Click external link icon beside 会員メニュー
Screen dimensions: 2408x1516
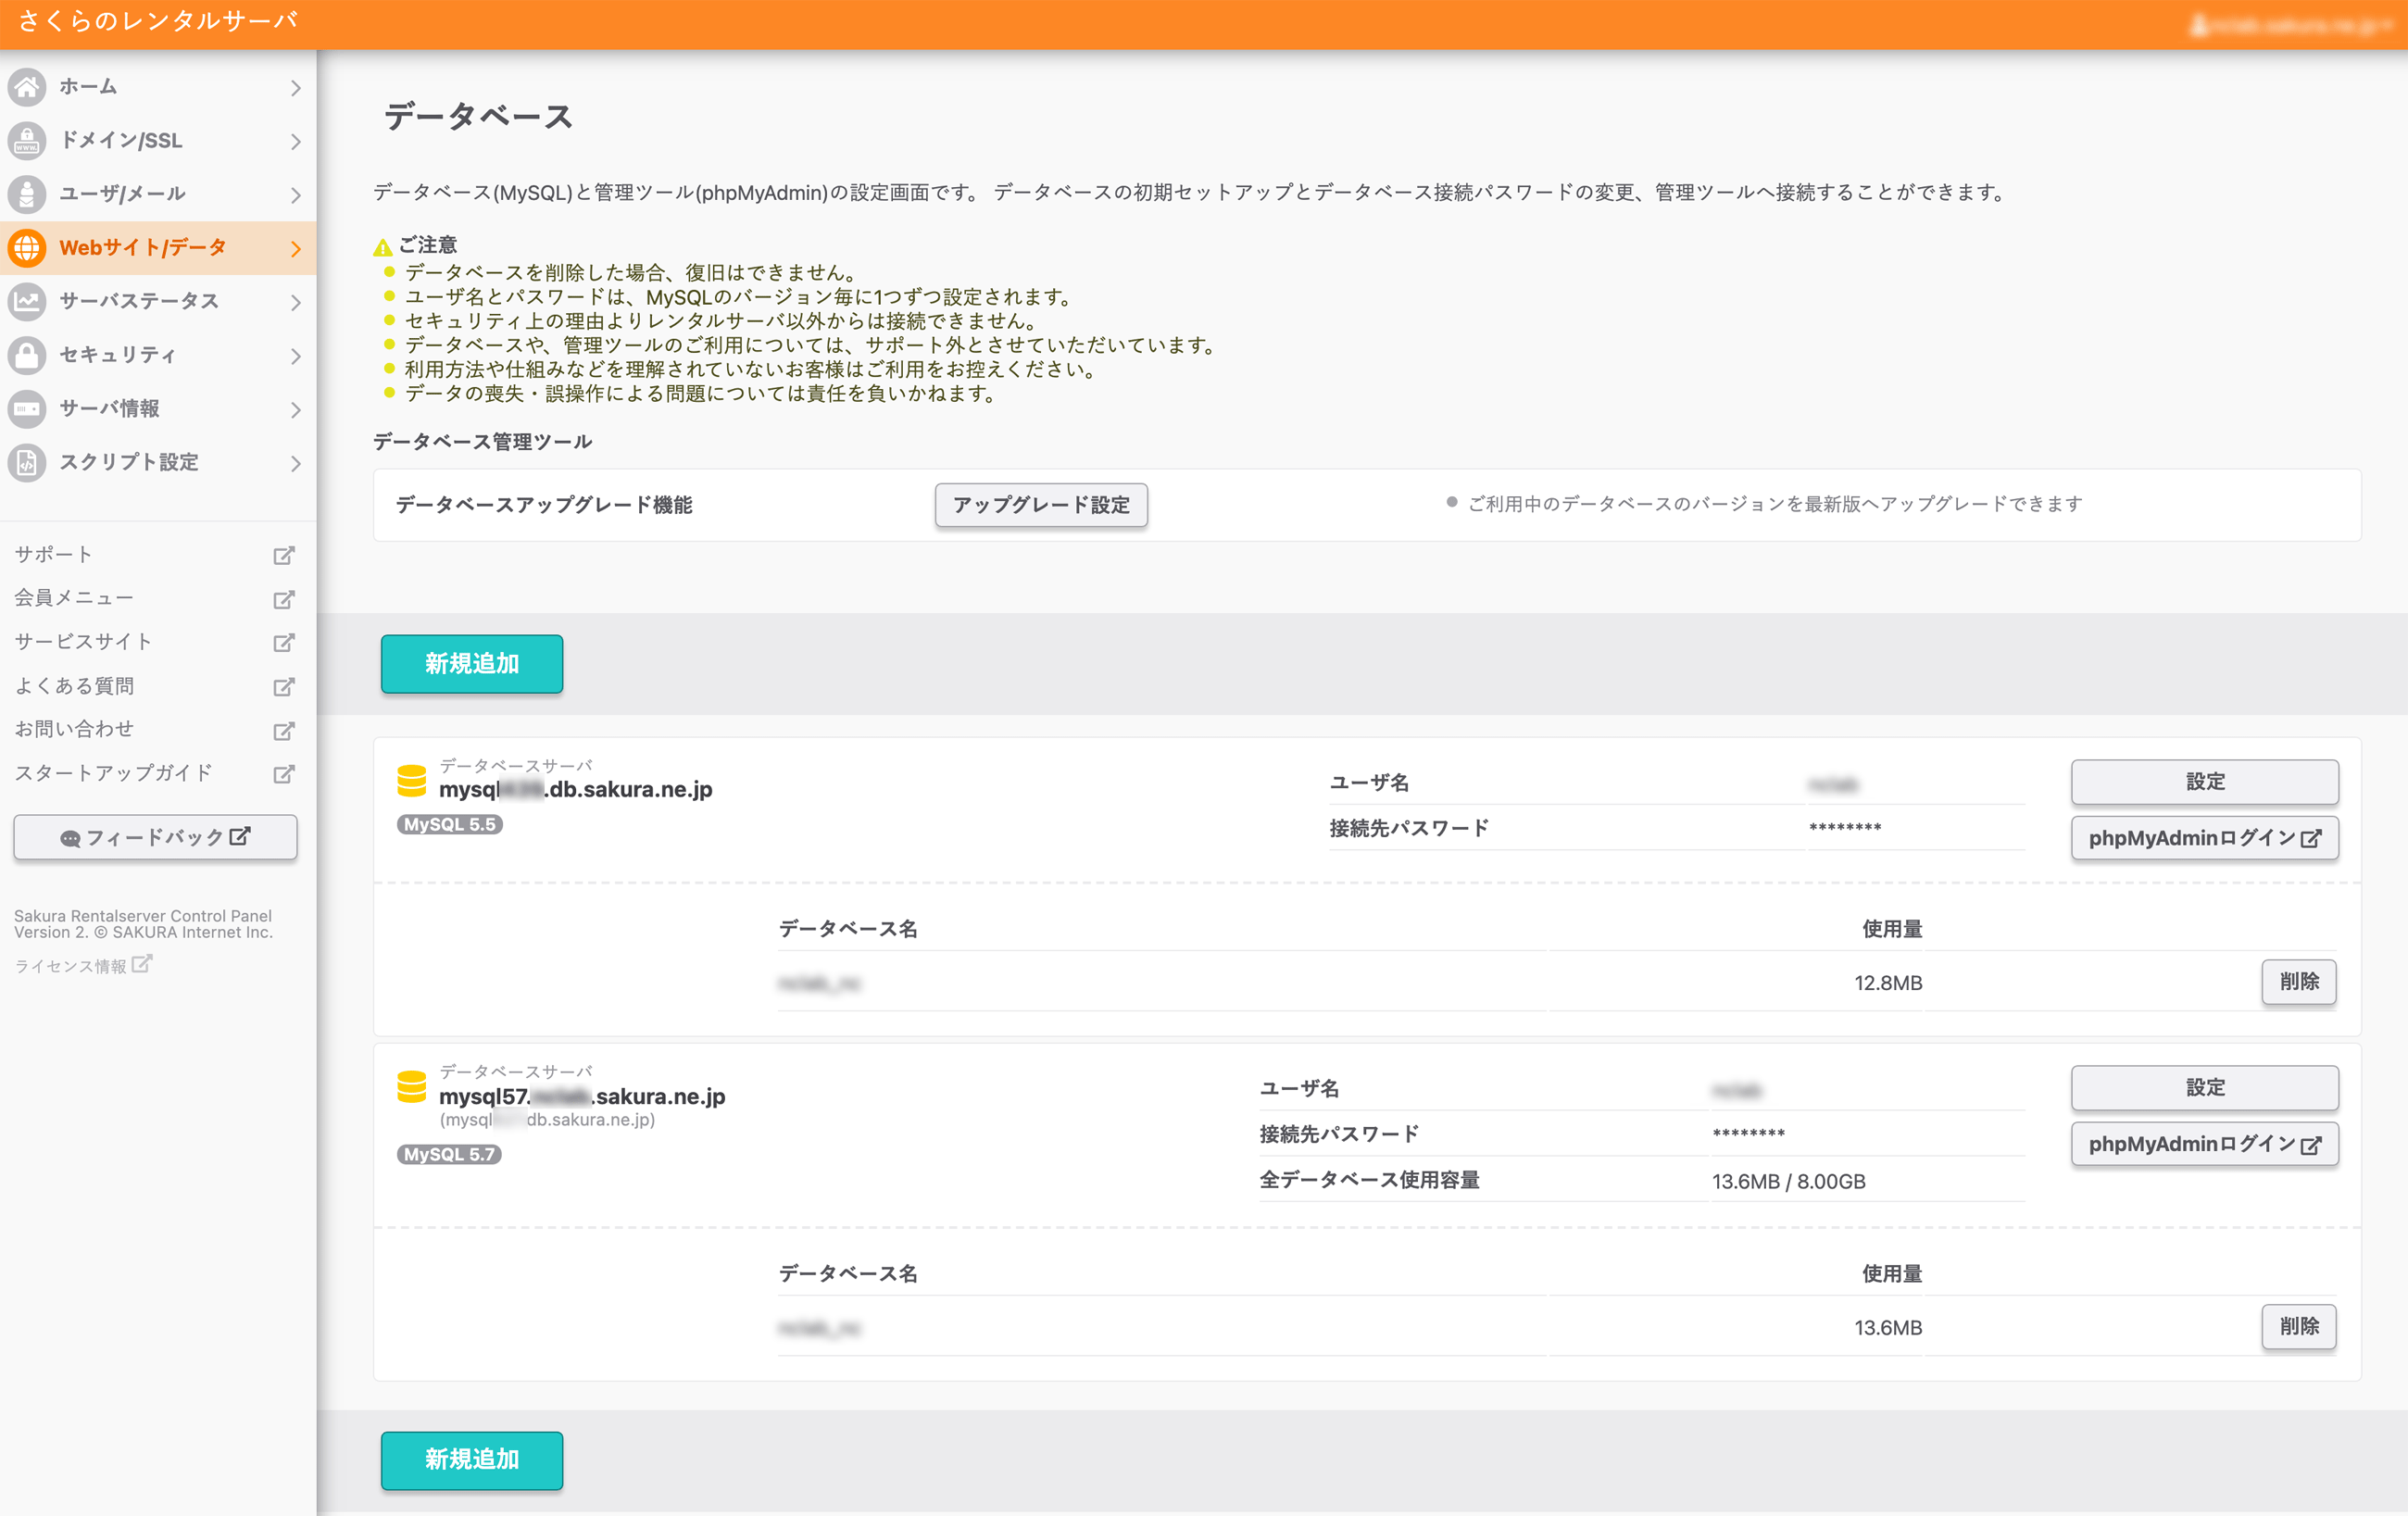[x=284, y=599]
